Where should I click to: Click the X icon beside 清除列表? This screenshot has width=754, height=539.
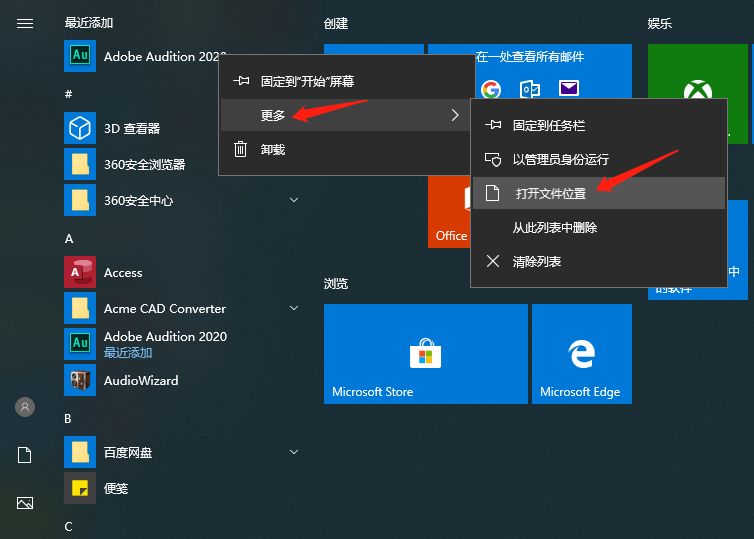pyautogui.click(x=493, y=261)
